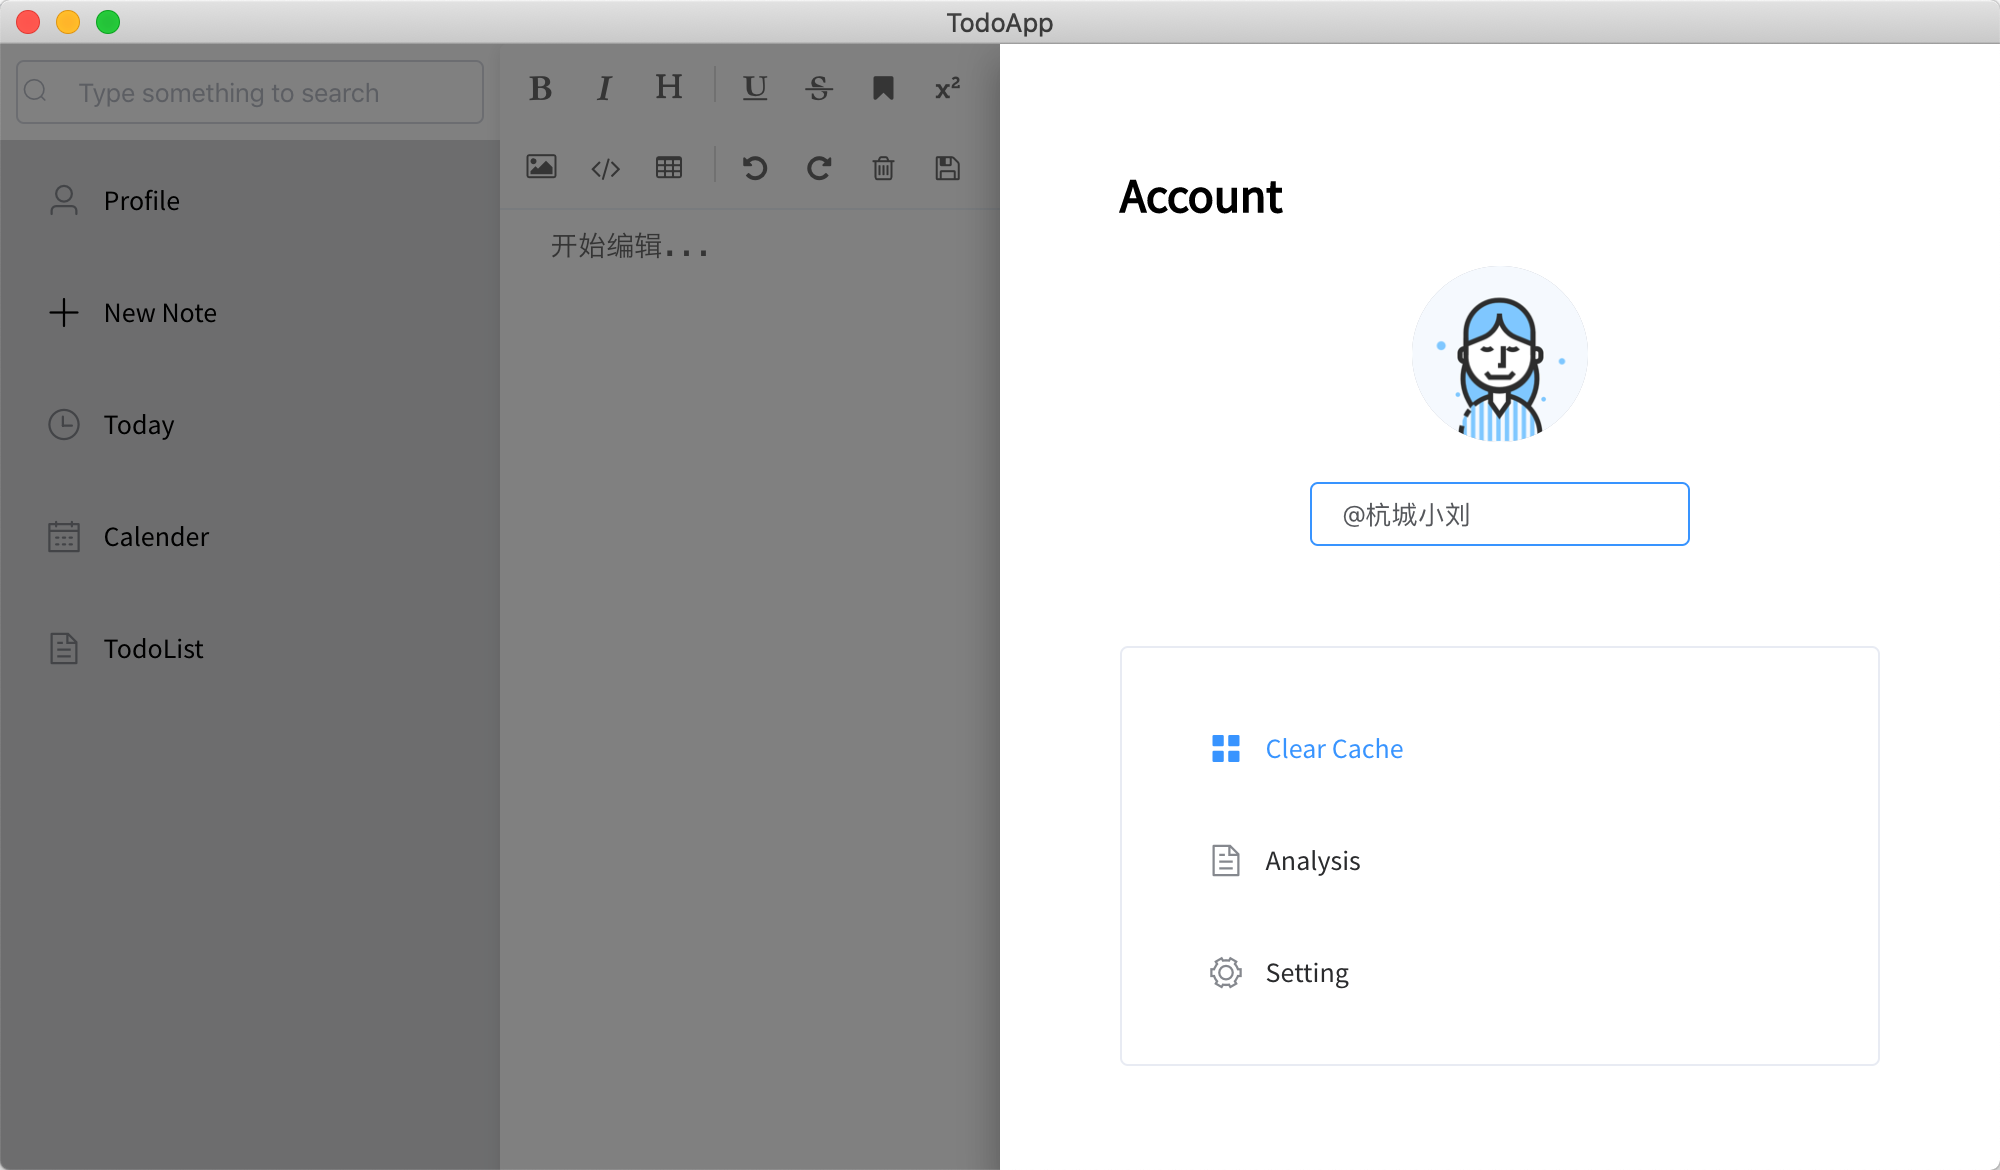The width and height of the screenshot is (2000, 1170).
Task: Toggle bold formatting in editor toolbar
Action: click(540, 89)
